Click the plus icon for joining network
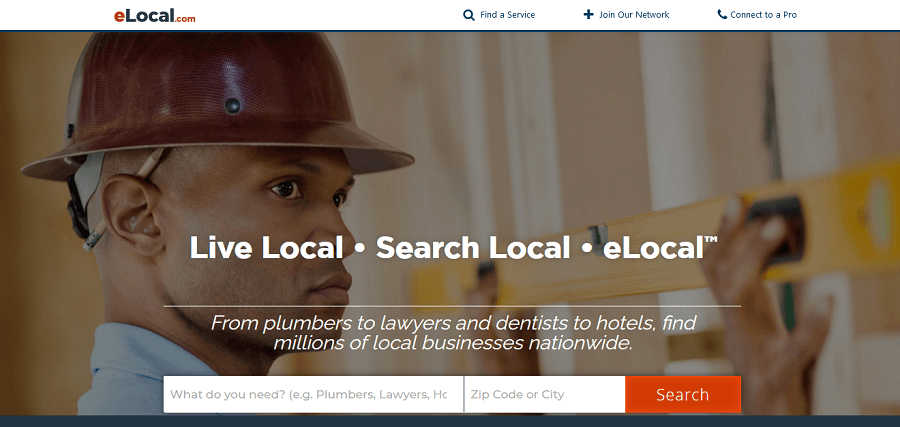 click(588, 14)
